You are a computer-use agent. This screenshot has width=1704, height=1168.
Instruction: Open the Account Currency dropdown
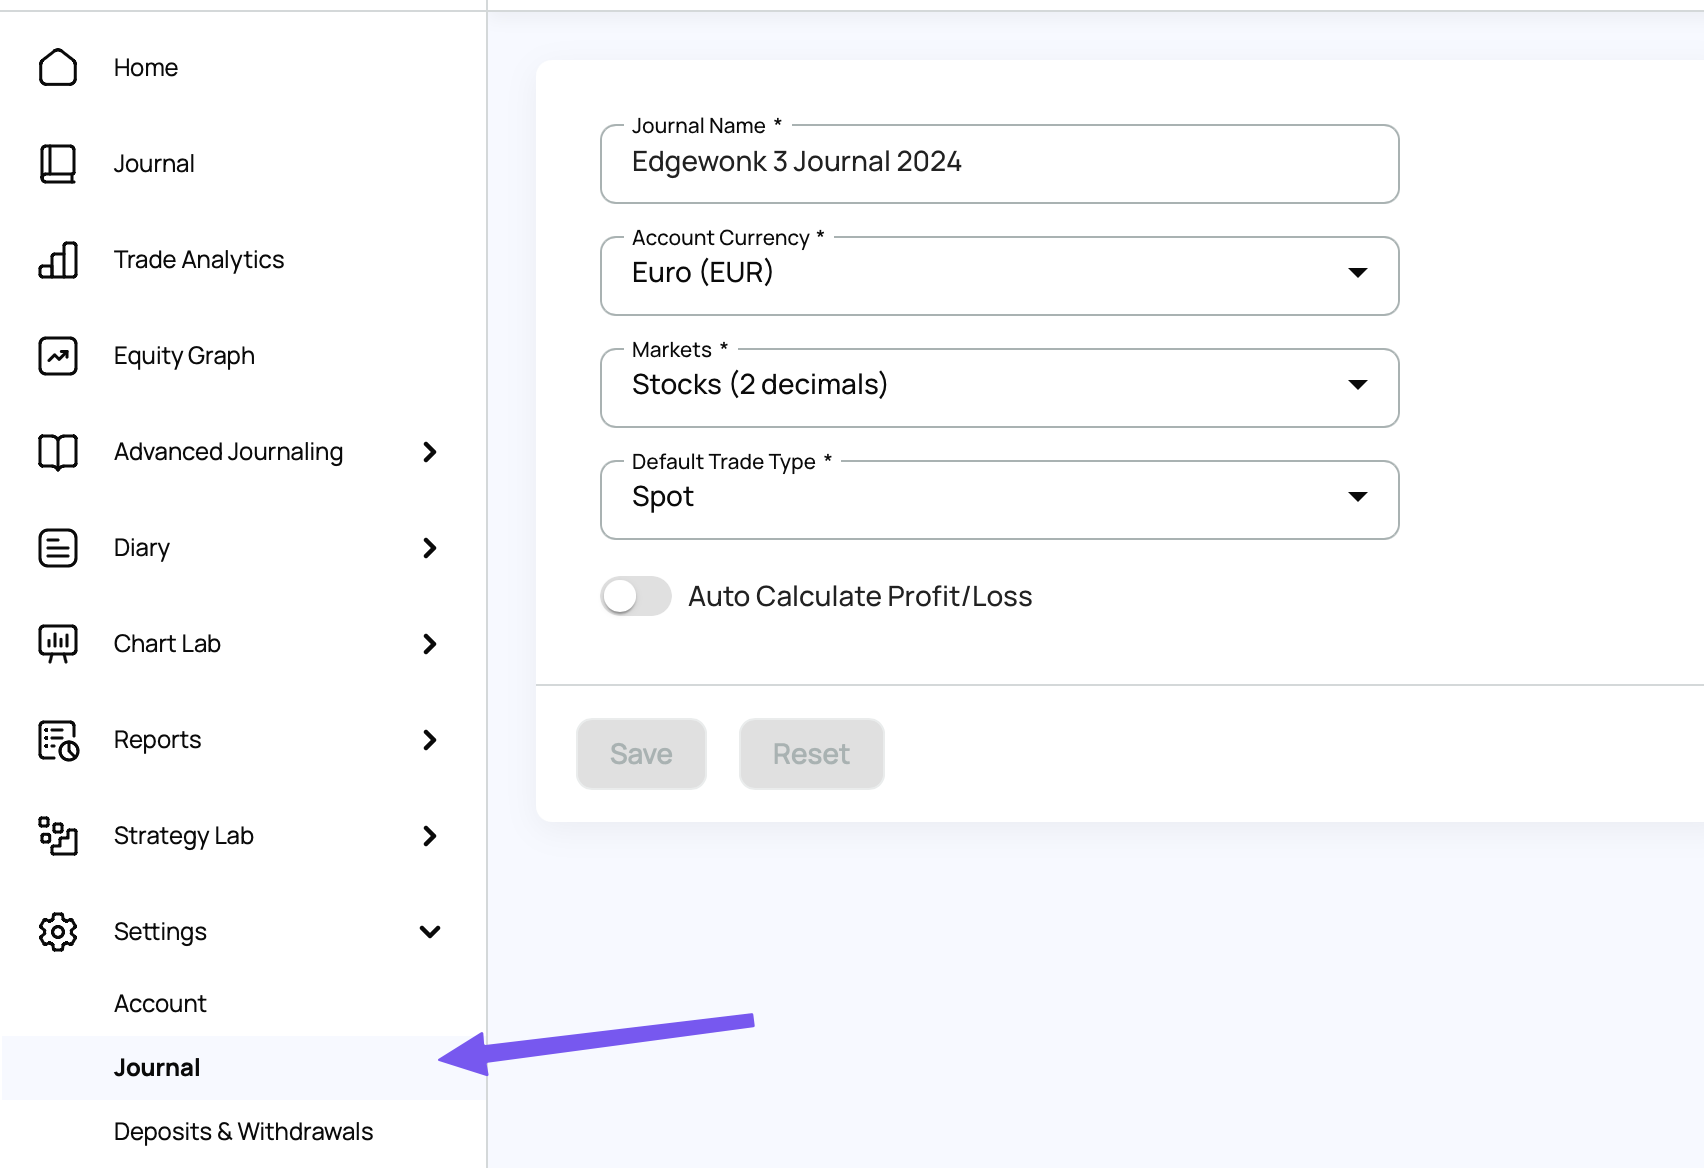click(999, 275)
